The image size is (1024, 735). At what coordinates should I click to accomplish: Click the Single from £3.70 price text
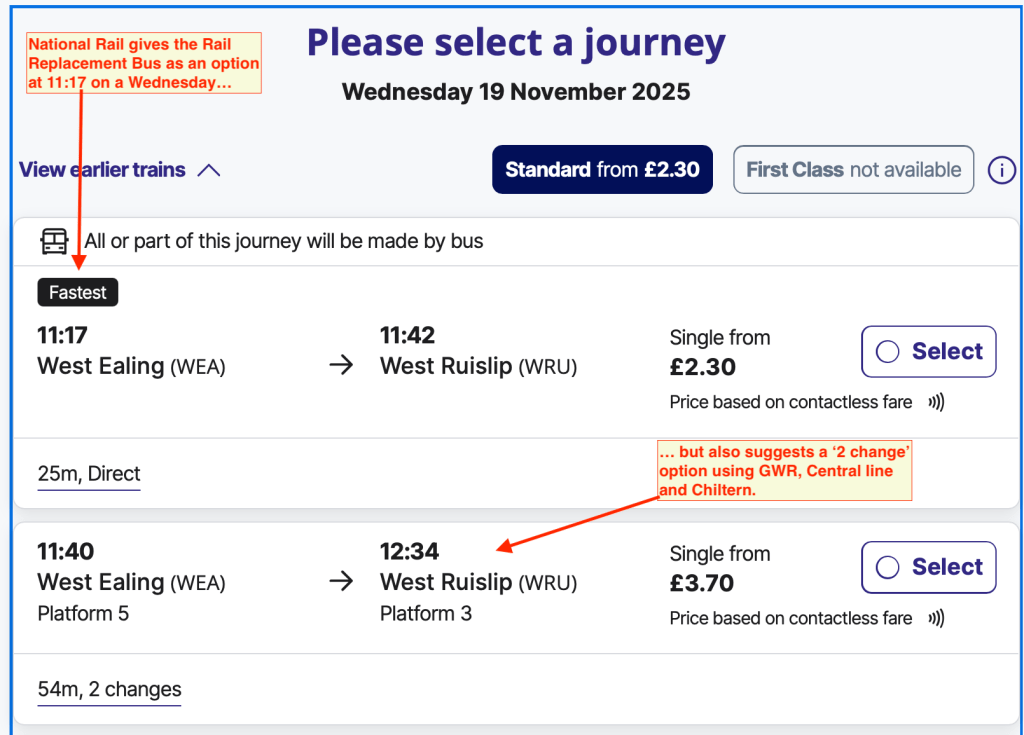click(x=720, y=569)
